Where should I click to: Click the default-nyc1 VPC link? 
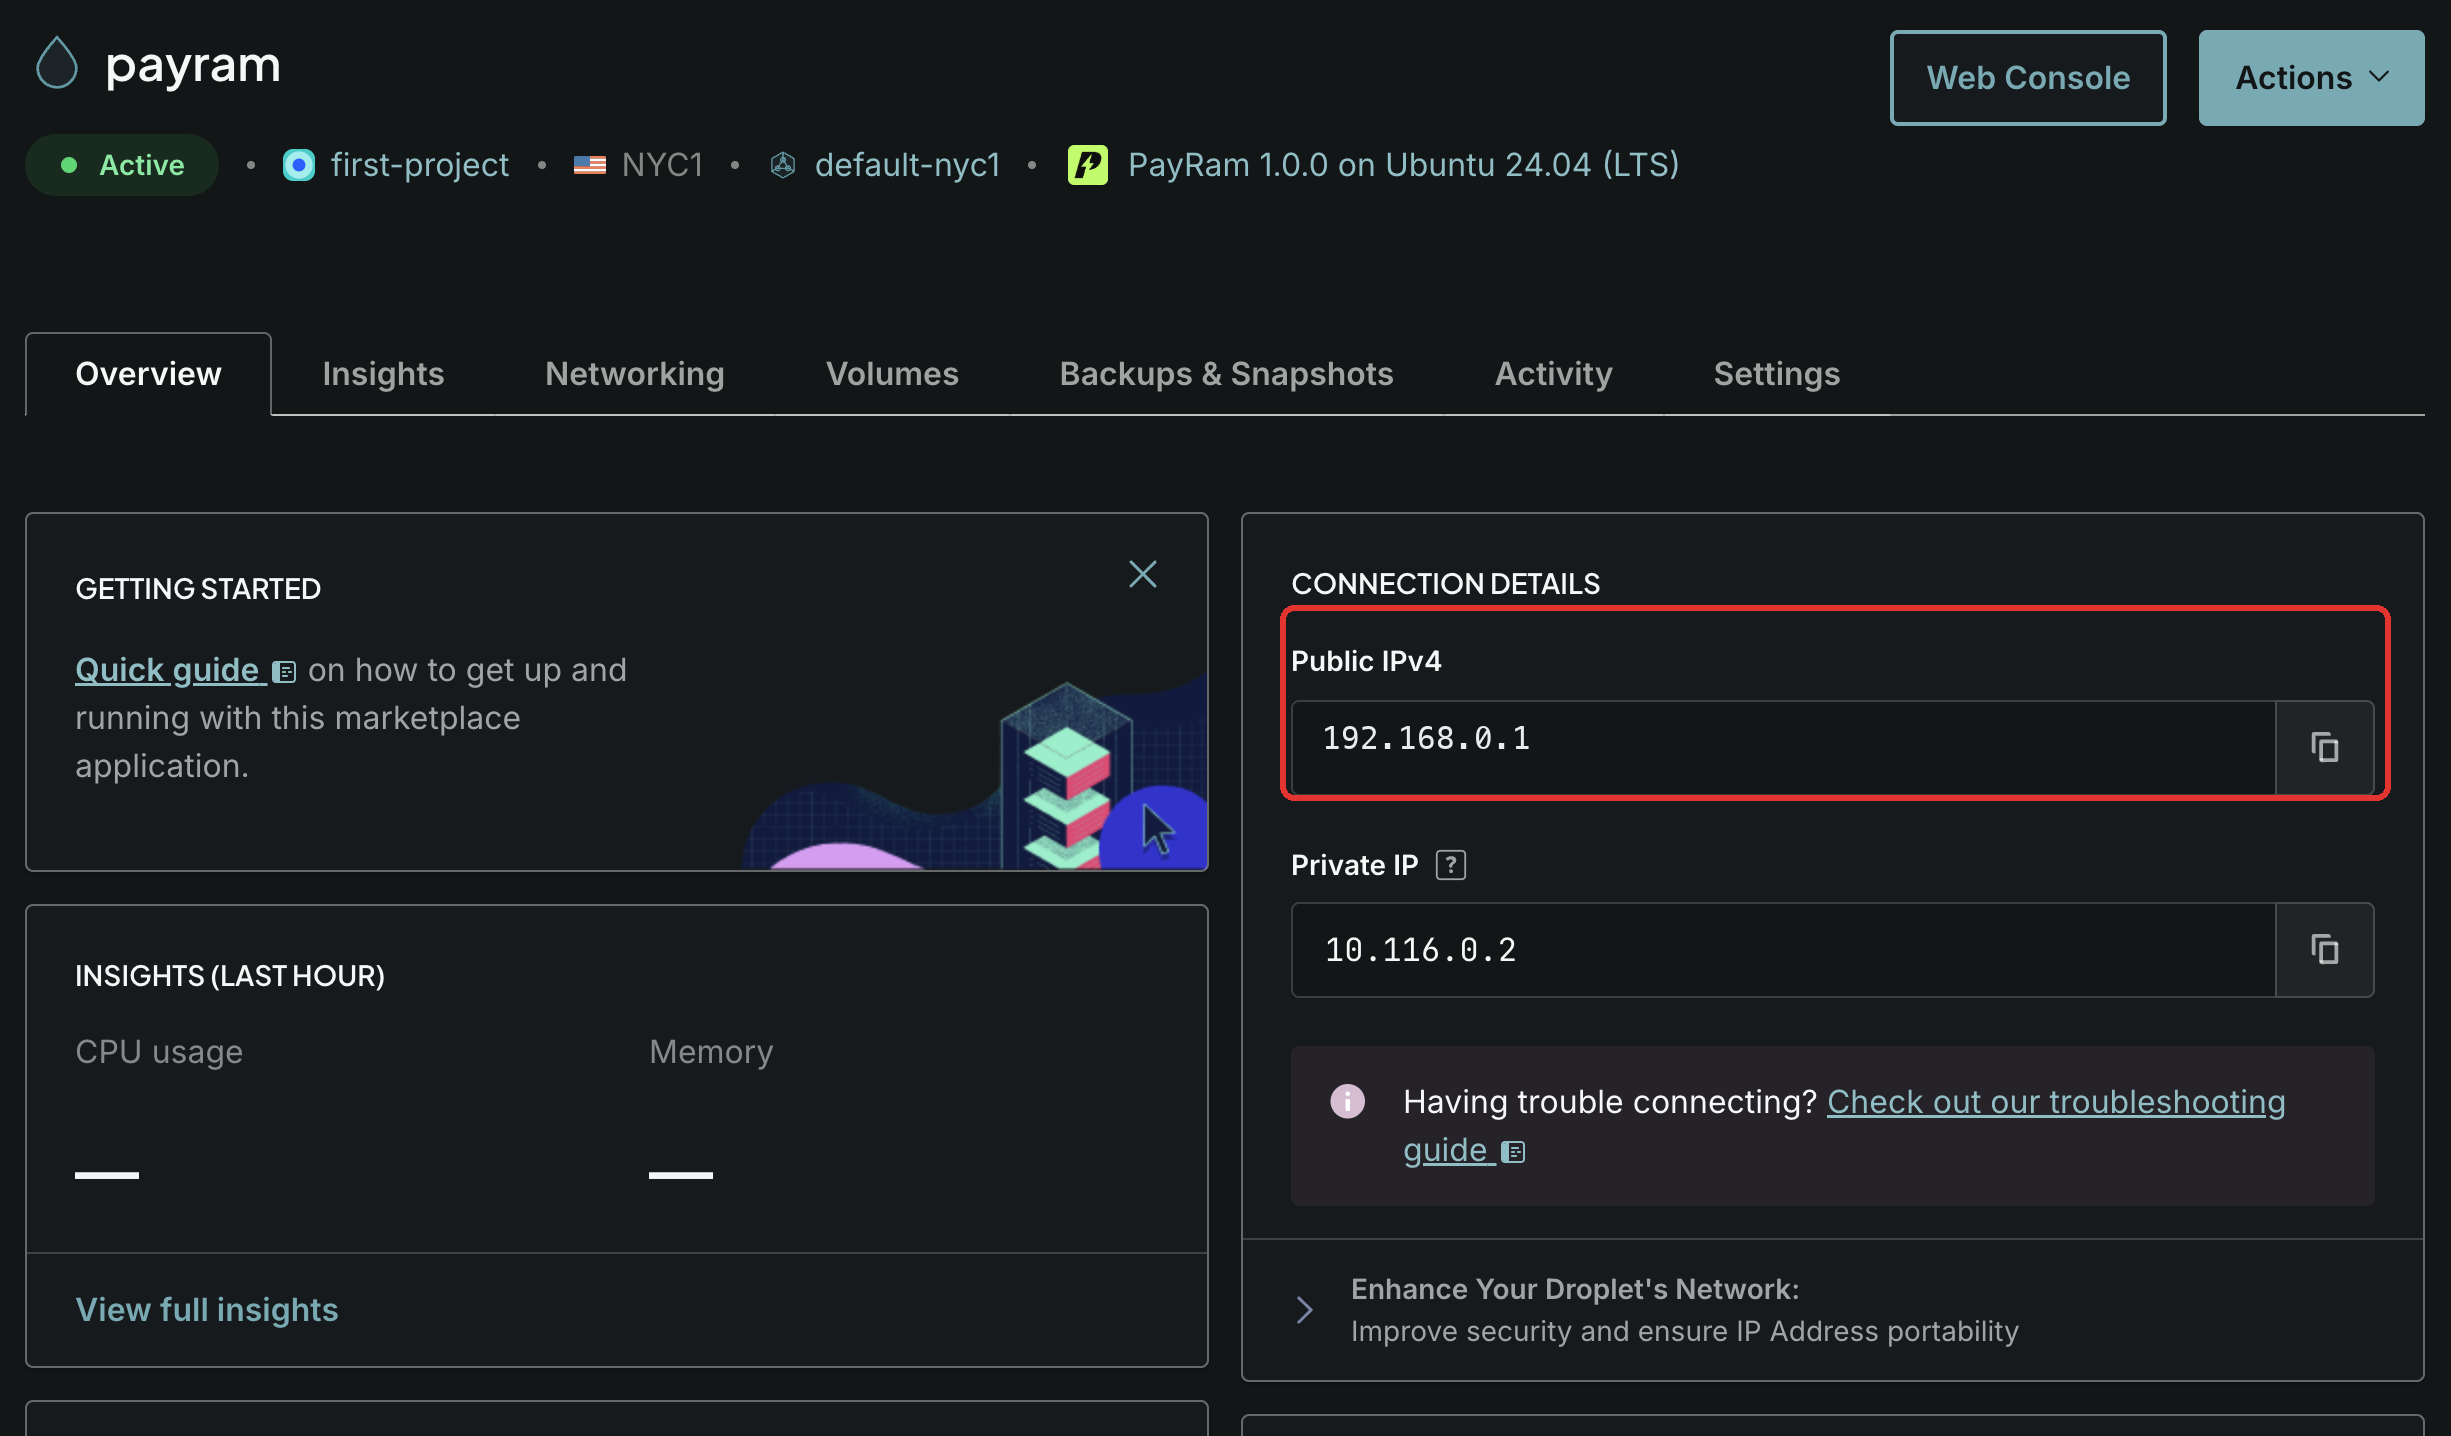tap(907, 165)
